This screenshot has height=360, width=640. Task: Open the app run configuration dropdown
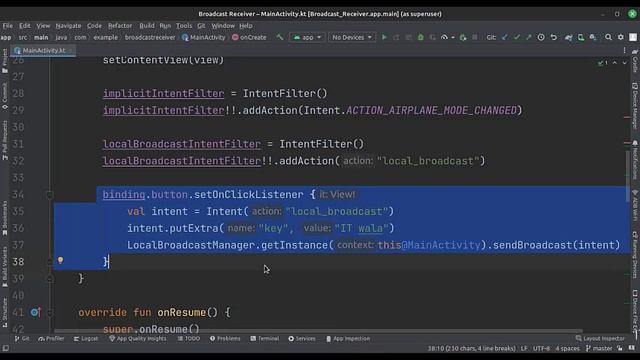click(x=307, y=37)
